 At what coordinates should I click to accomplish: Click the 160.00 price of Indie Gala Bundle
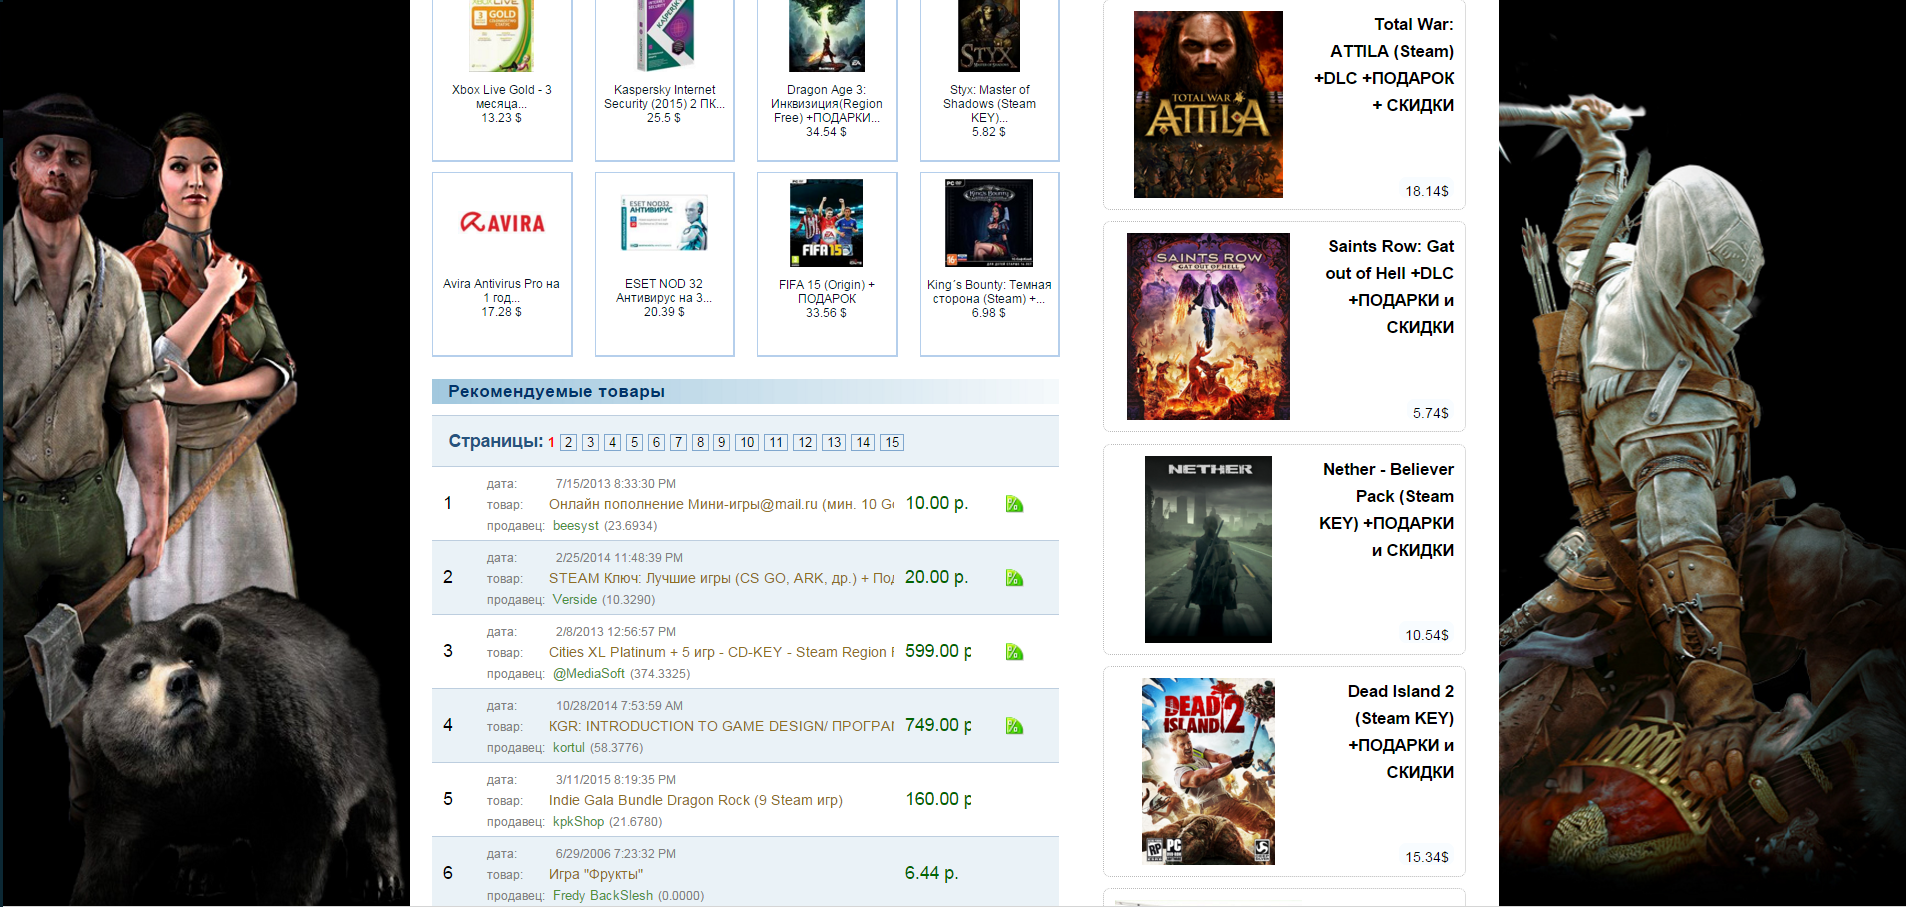pyautogui.click(x=938, y=799)
